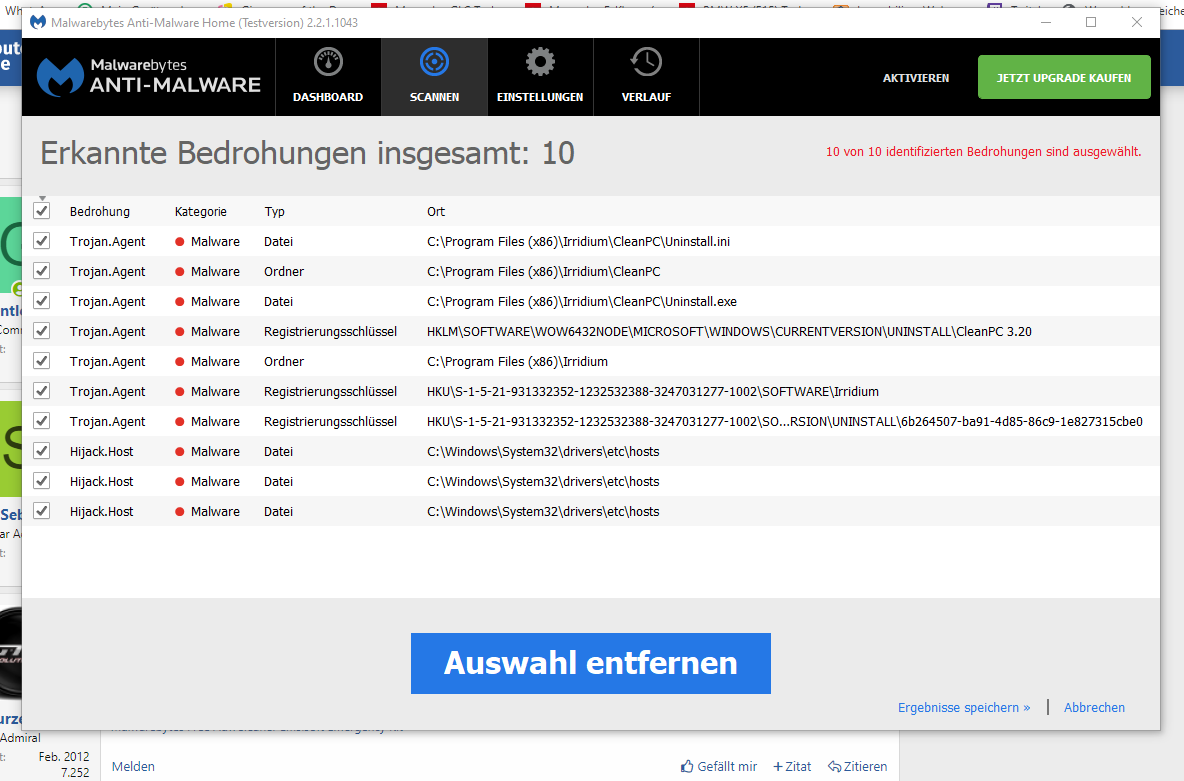The height and width of the screenshot is (781, 1184).
Task: Click the Abbrechen link
Action: 1094,708
